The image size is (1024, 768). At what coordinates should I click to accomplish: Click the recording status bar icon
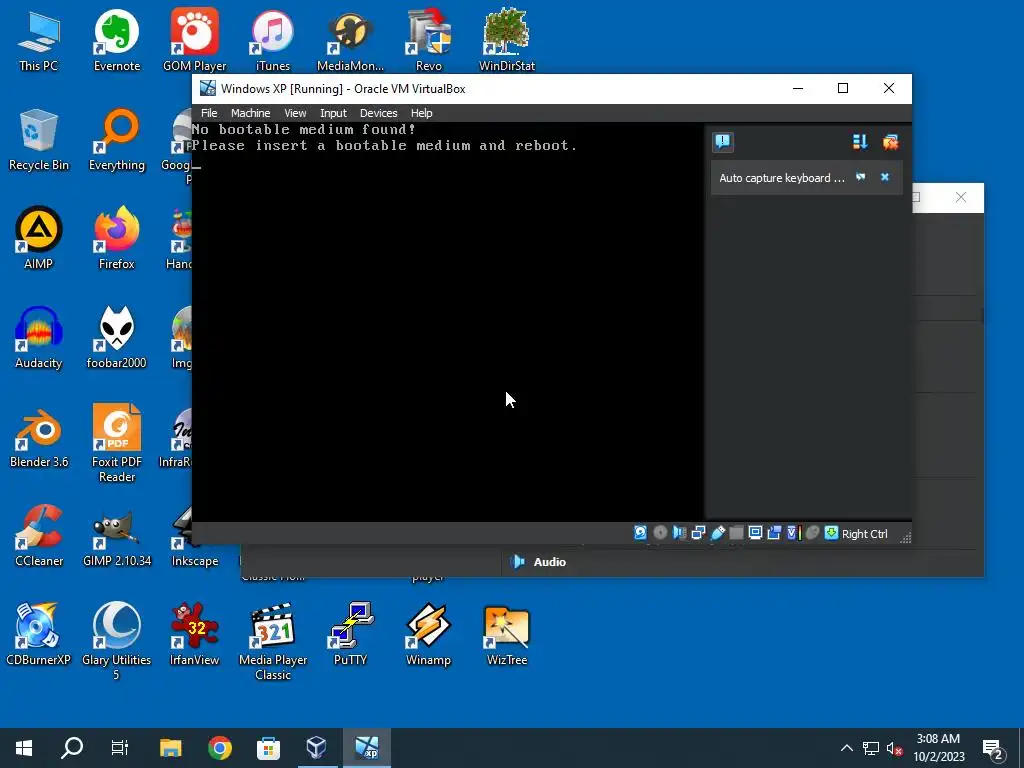(x=775, y=533)
